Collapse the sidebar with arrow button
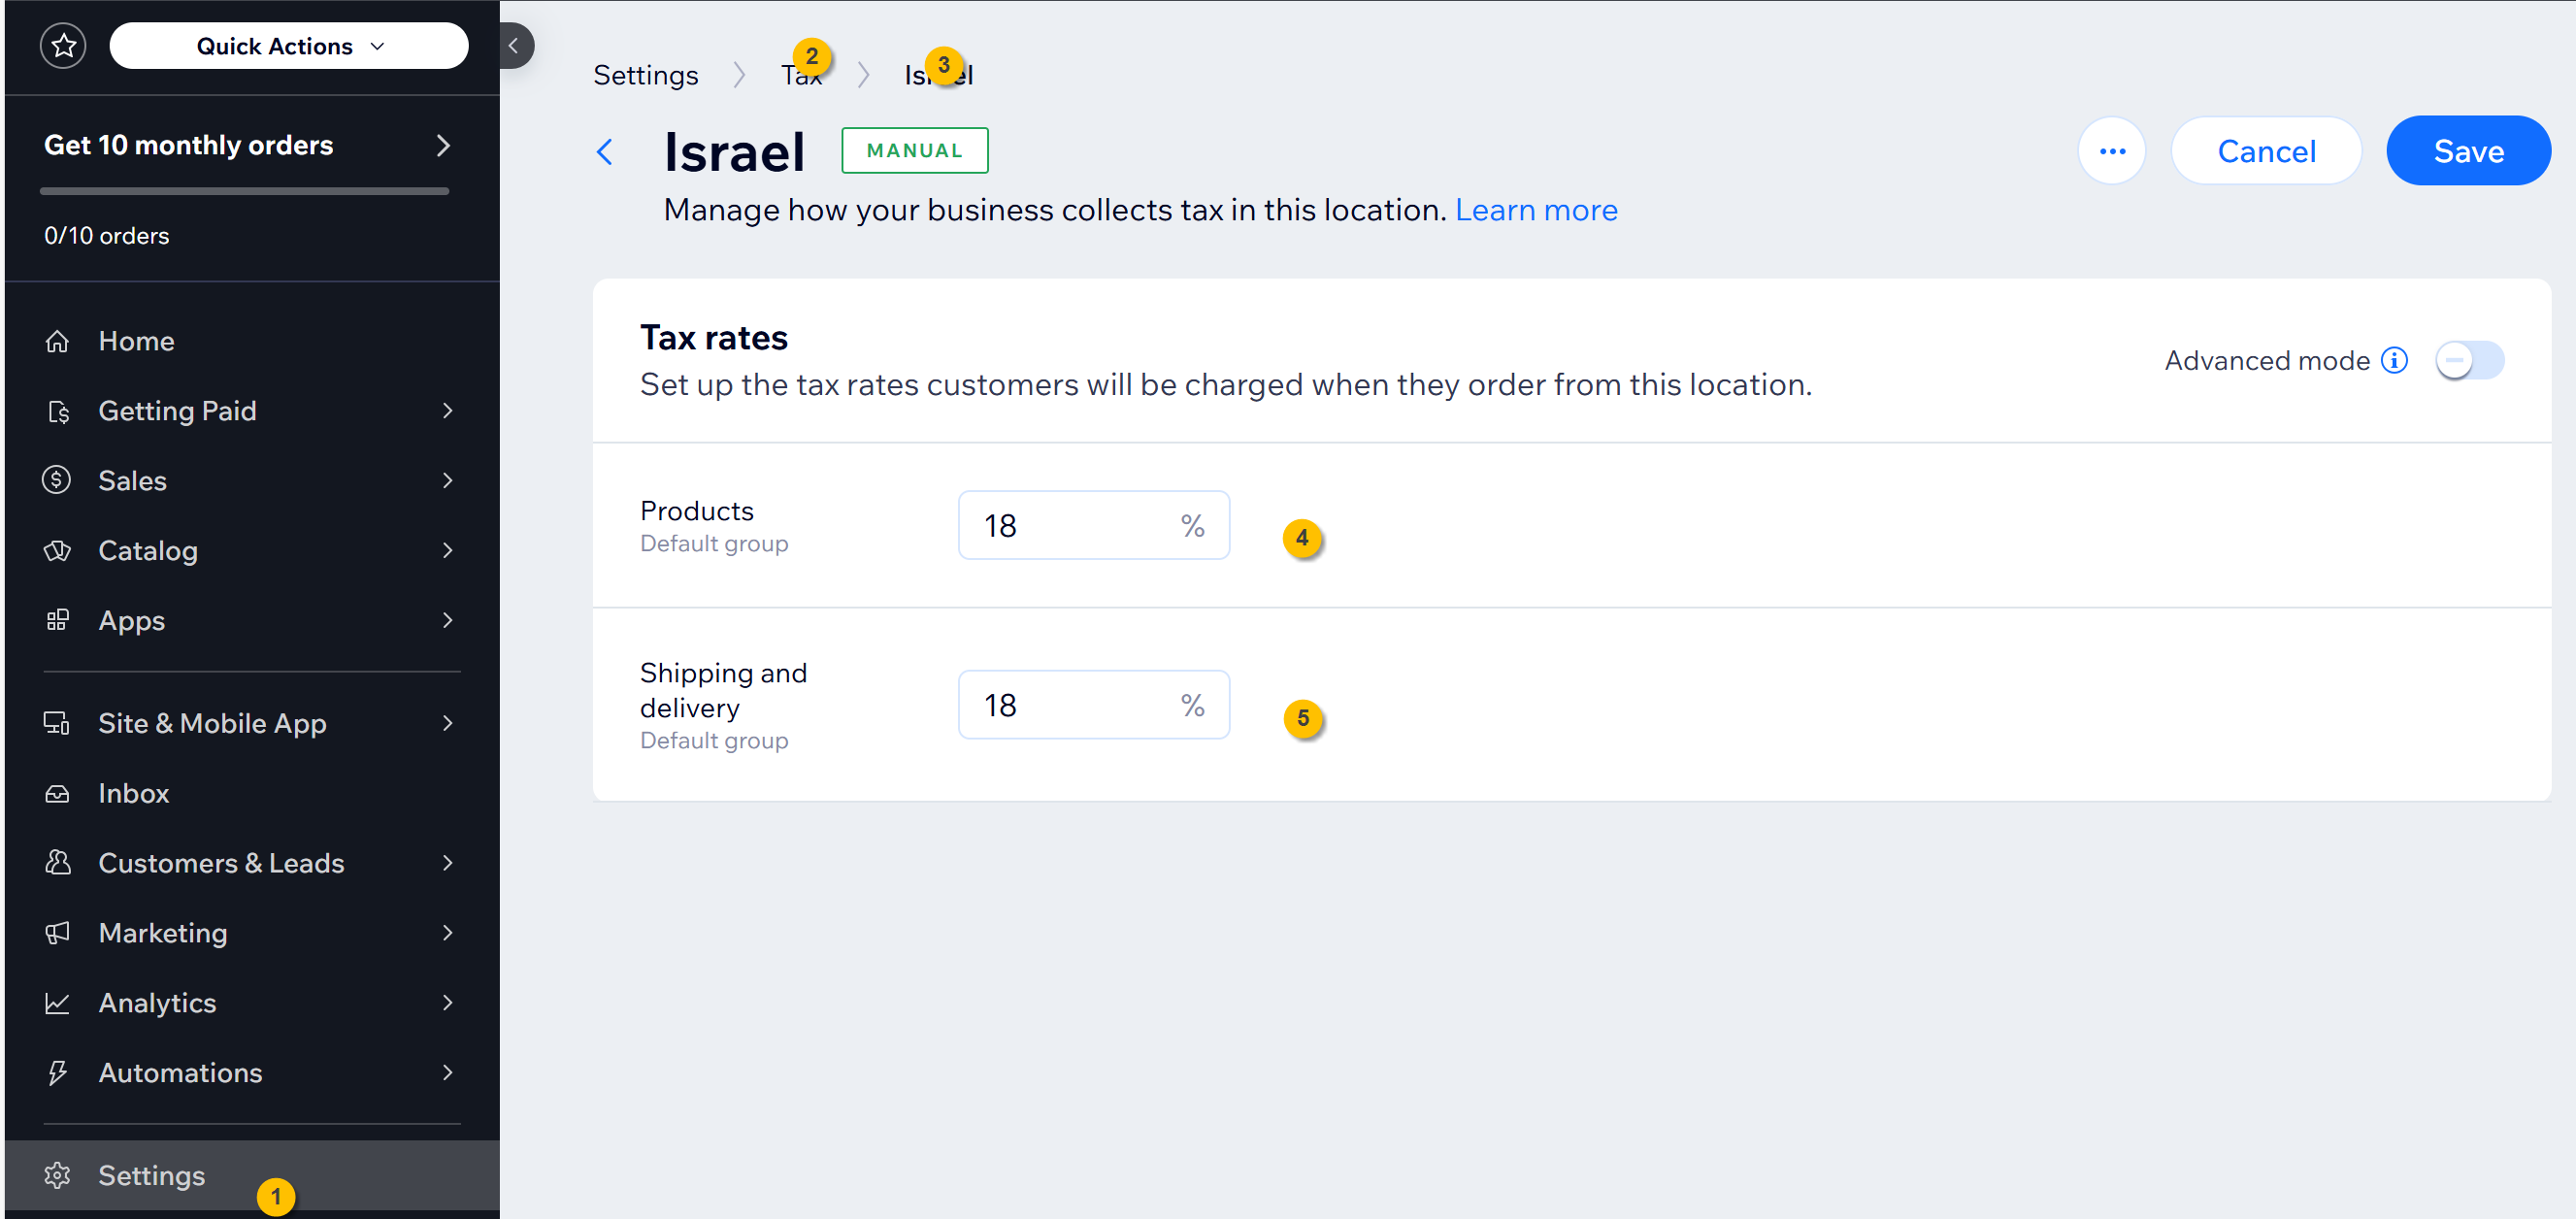2576x1219 pixels. pos(514,46)
